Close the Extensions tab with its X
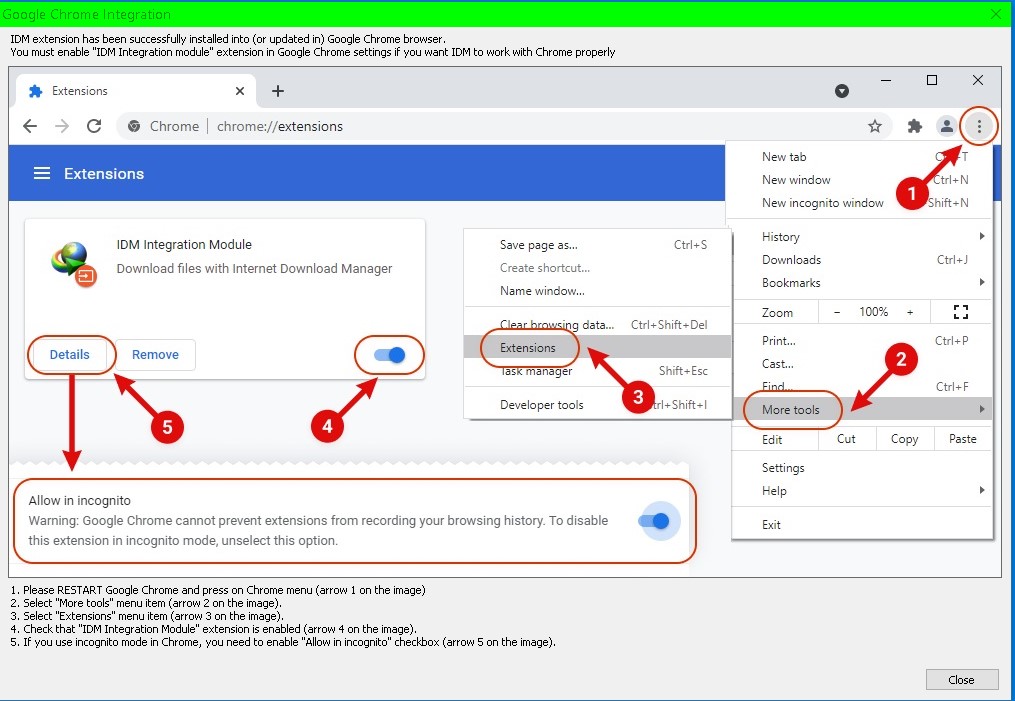Image resolution: width=1015 pixels, height=701 pixels. tap(240, 91)
